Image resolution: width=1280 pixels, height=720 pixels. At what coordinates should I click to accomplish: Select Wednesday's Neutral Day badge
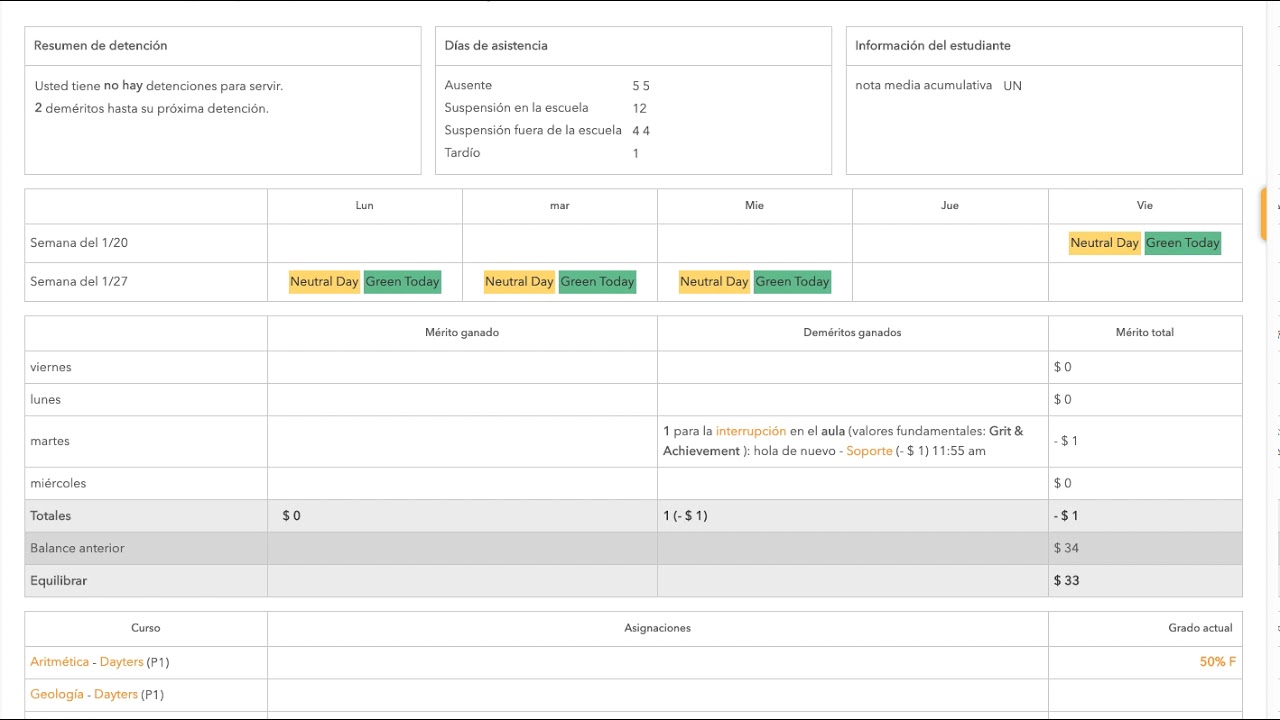pos(714,282)
